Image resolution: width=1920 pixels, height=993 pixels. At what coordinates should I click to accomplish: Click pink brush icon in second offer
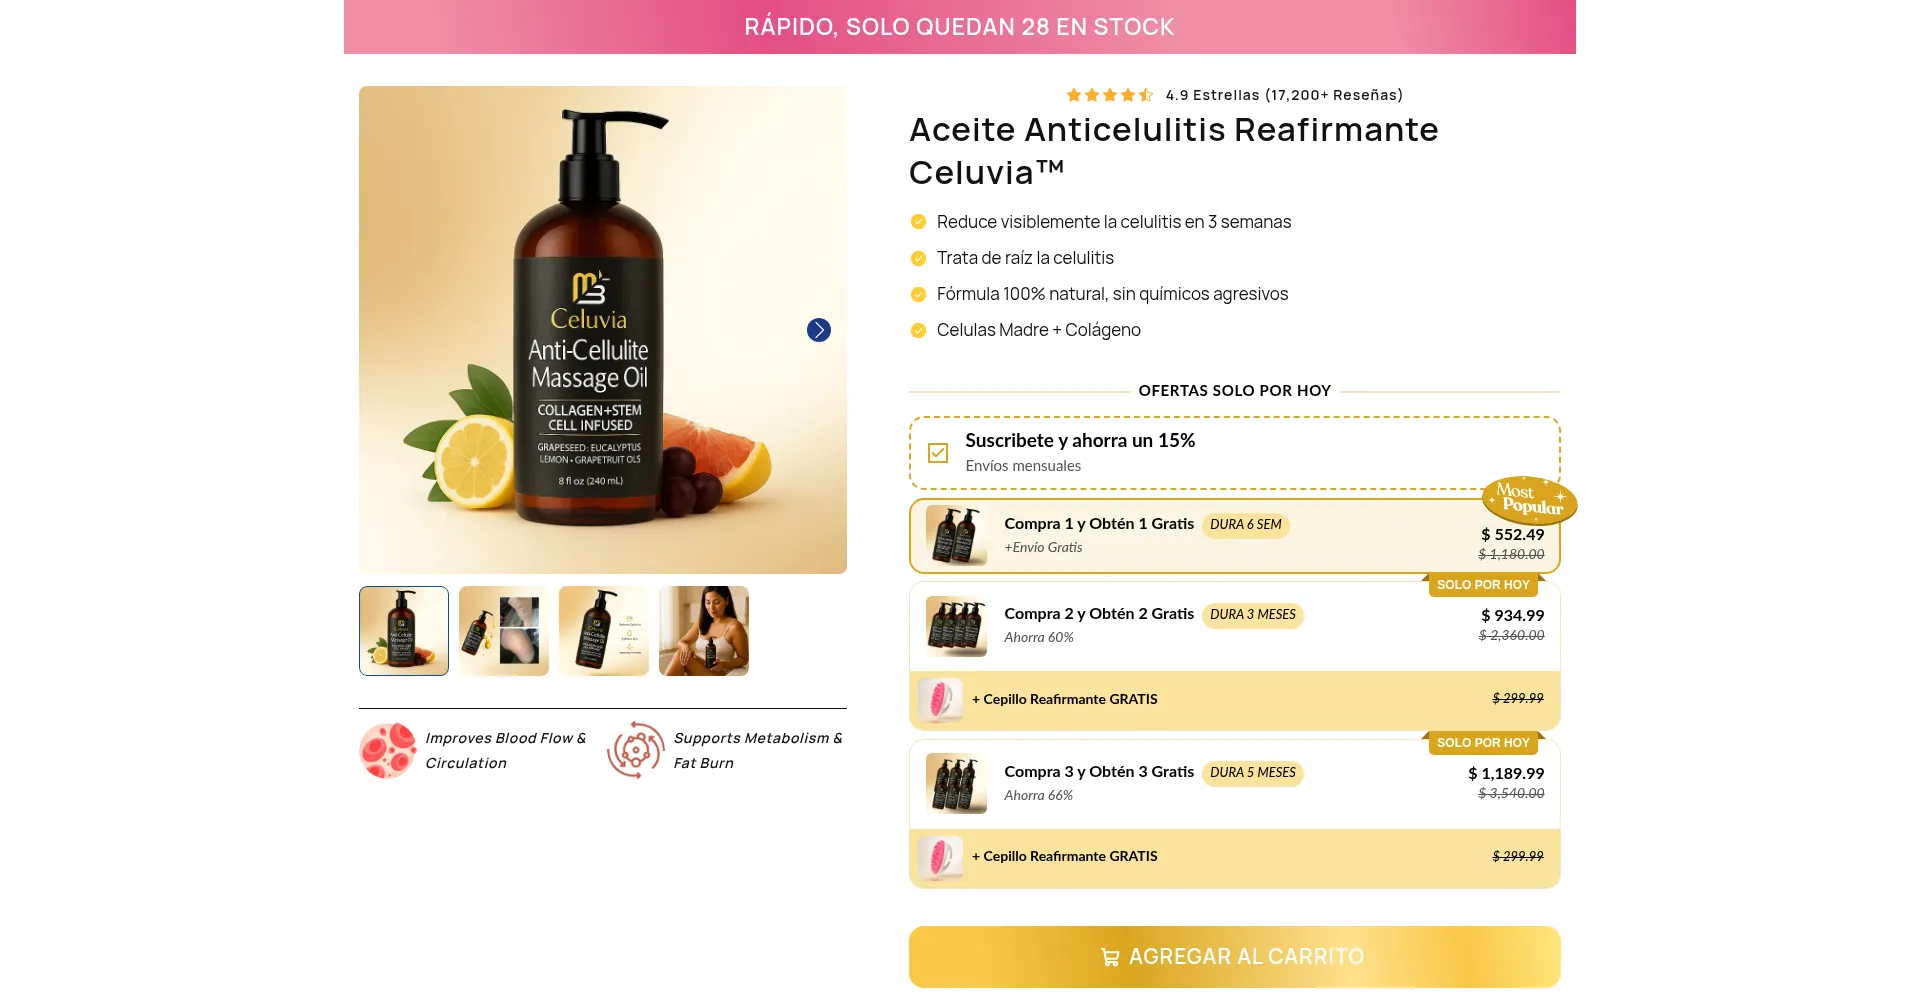(x=941, y=700)
